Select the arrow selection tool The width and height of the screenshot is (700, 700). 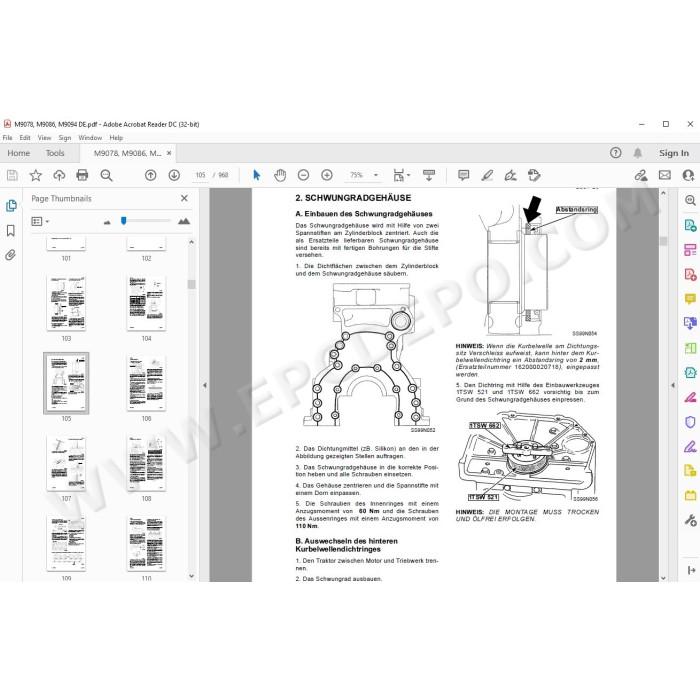[257, 175]
